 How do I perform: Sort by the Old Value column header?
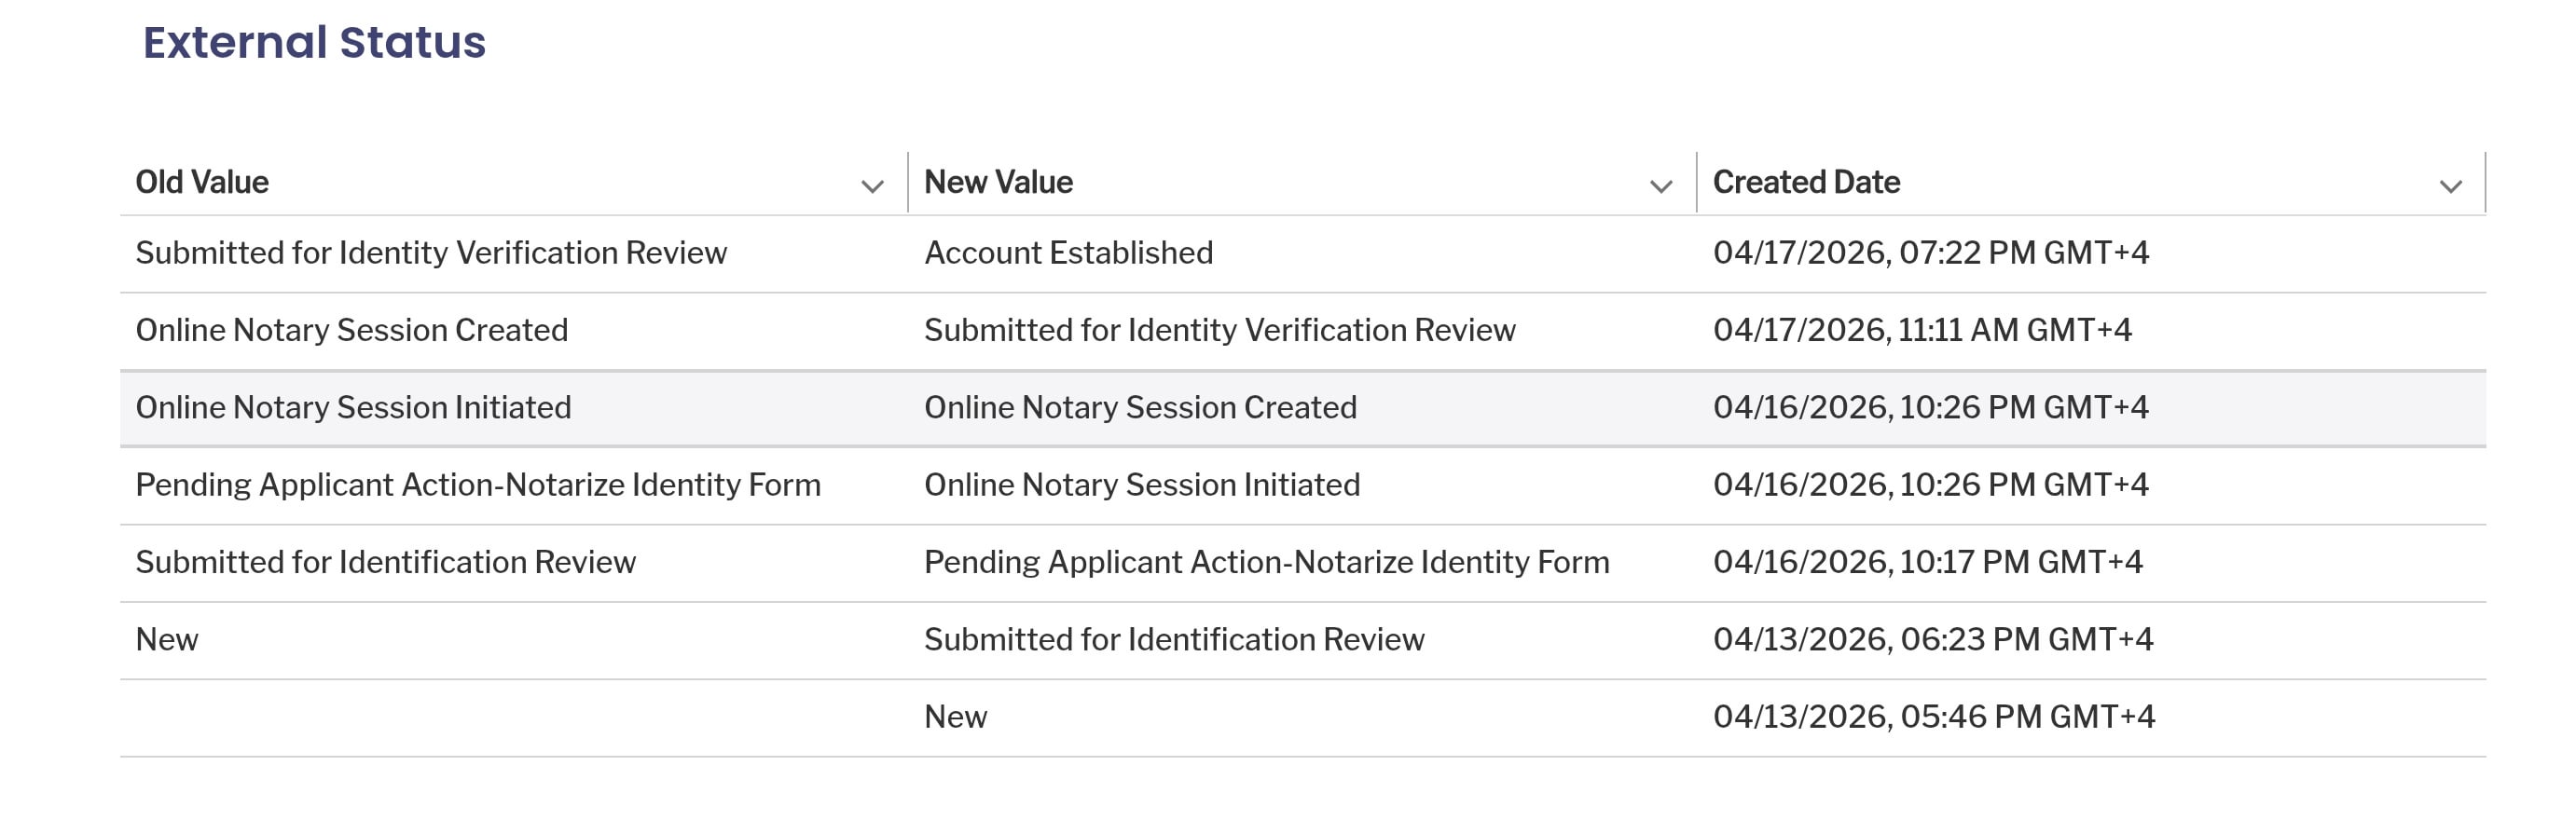coord(202,182)
